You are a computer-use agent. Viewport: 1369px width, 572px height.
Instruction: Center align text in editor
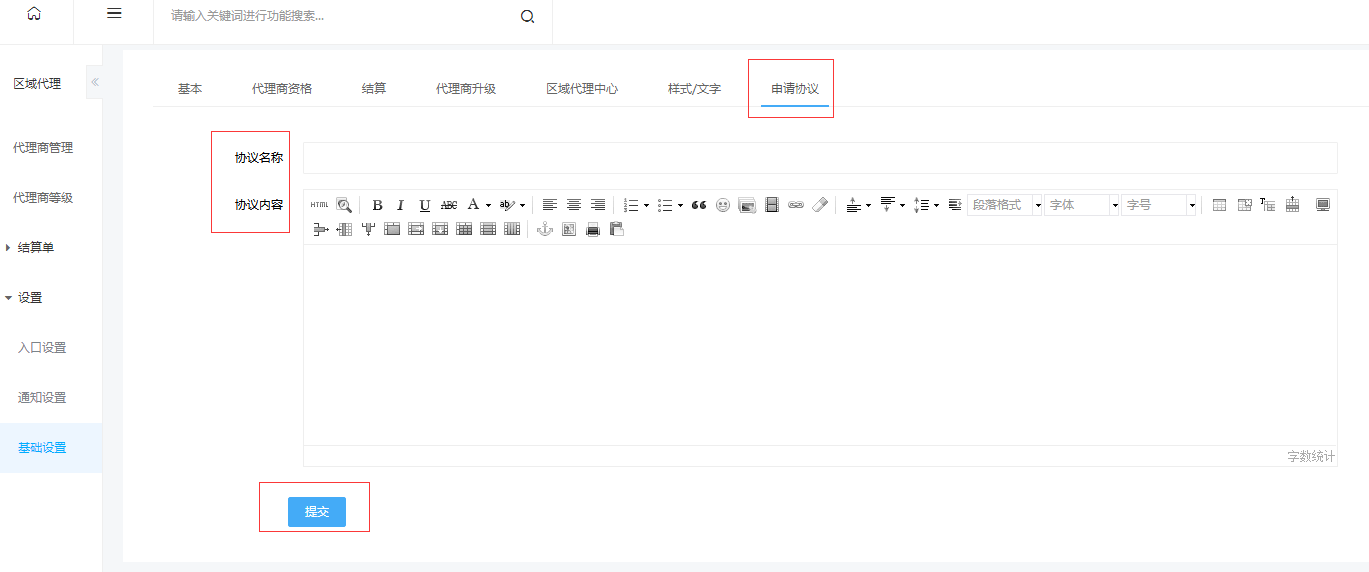coord(574,205)
